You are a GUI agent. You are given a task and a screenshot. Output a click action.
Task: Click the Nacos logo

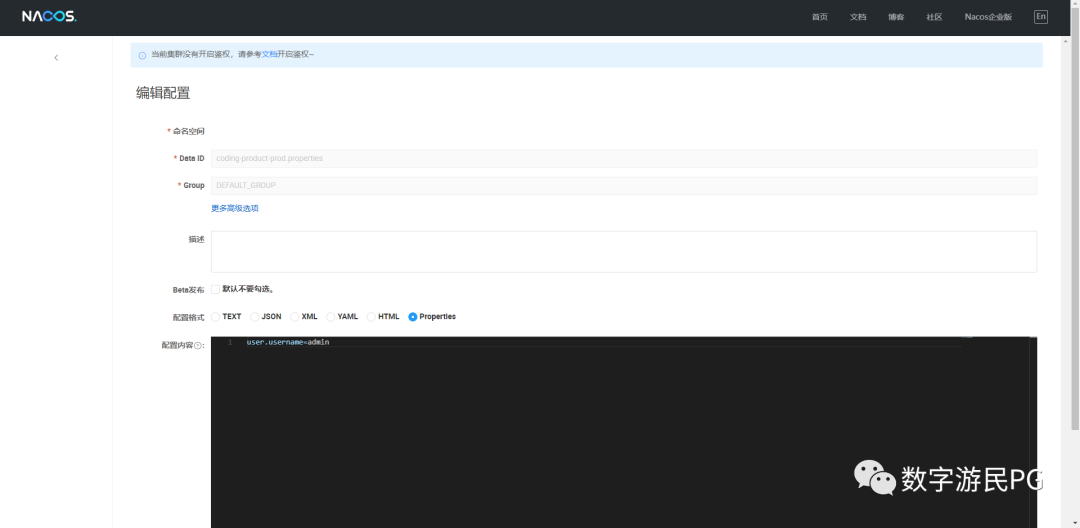tap(49, 17)
